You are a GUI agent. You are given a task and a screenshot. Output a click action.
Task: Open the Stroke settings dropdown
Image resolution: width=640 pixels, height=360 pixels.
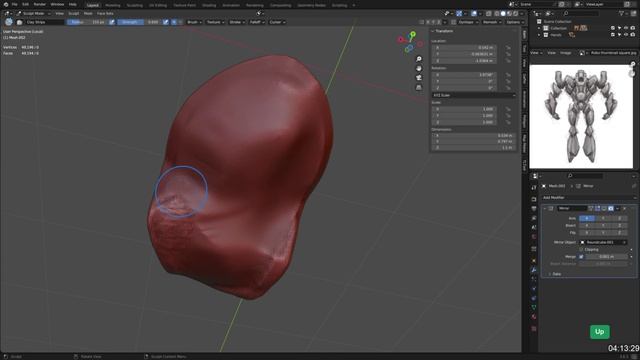237,22
